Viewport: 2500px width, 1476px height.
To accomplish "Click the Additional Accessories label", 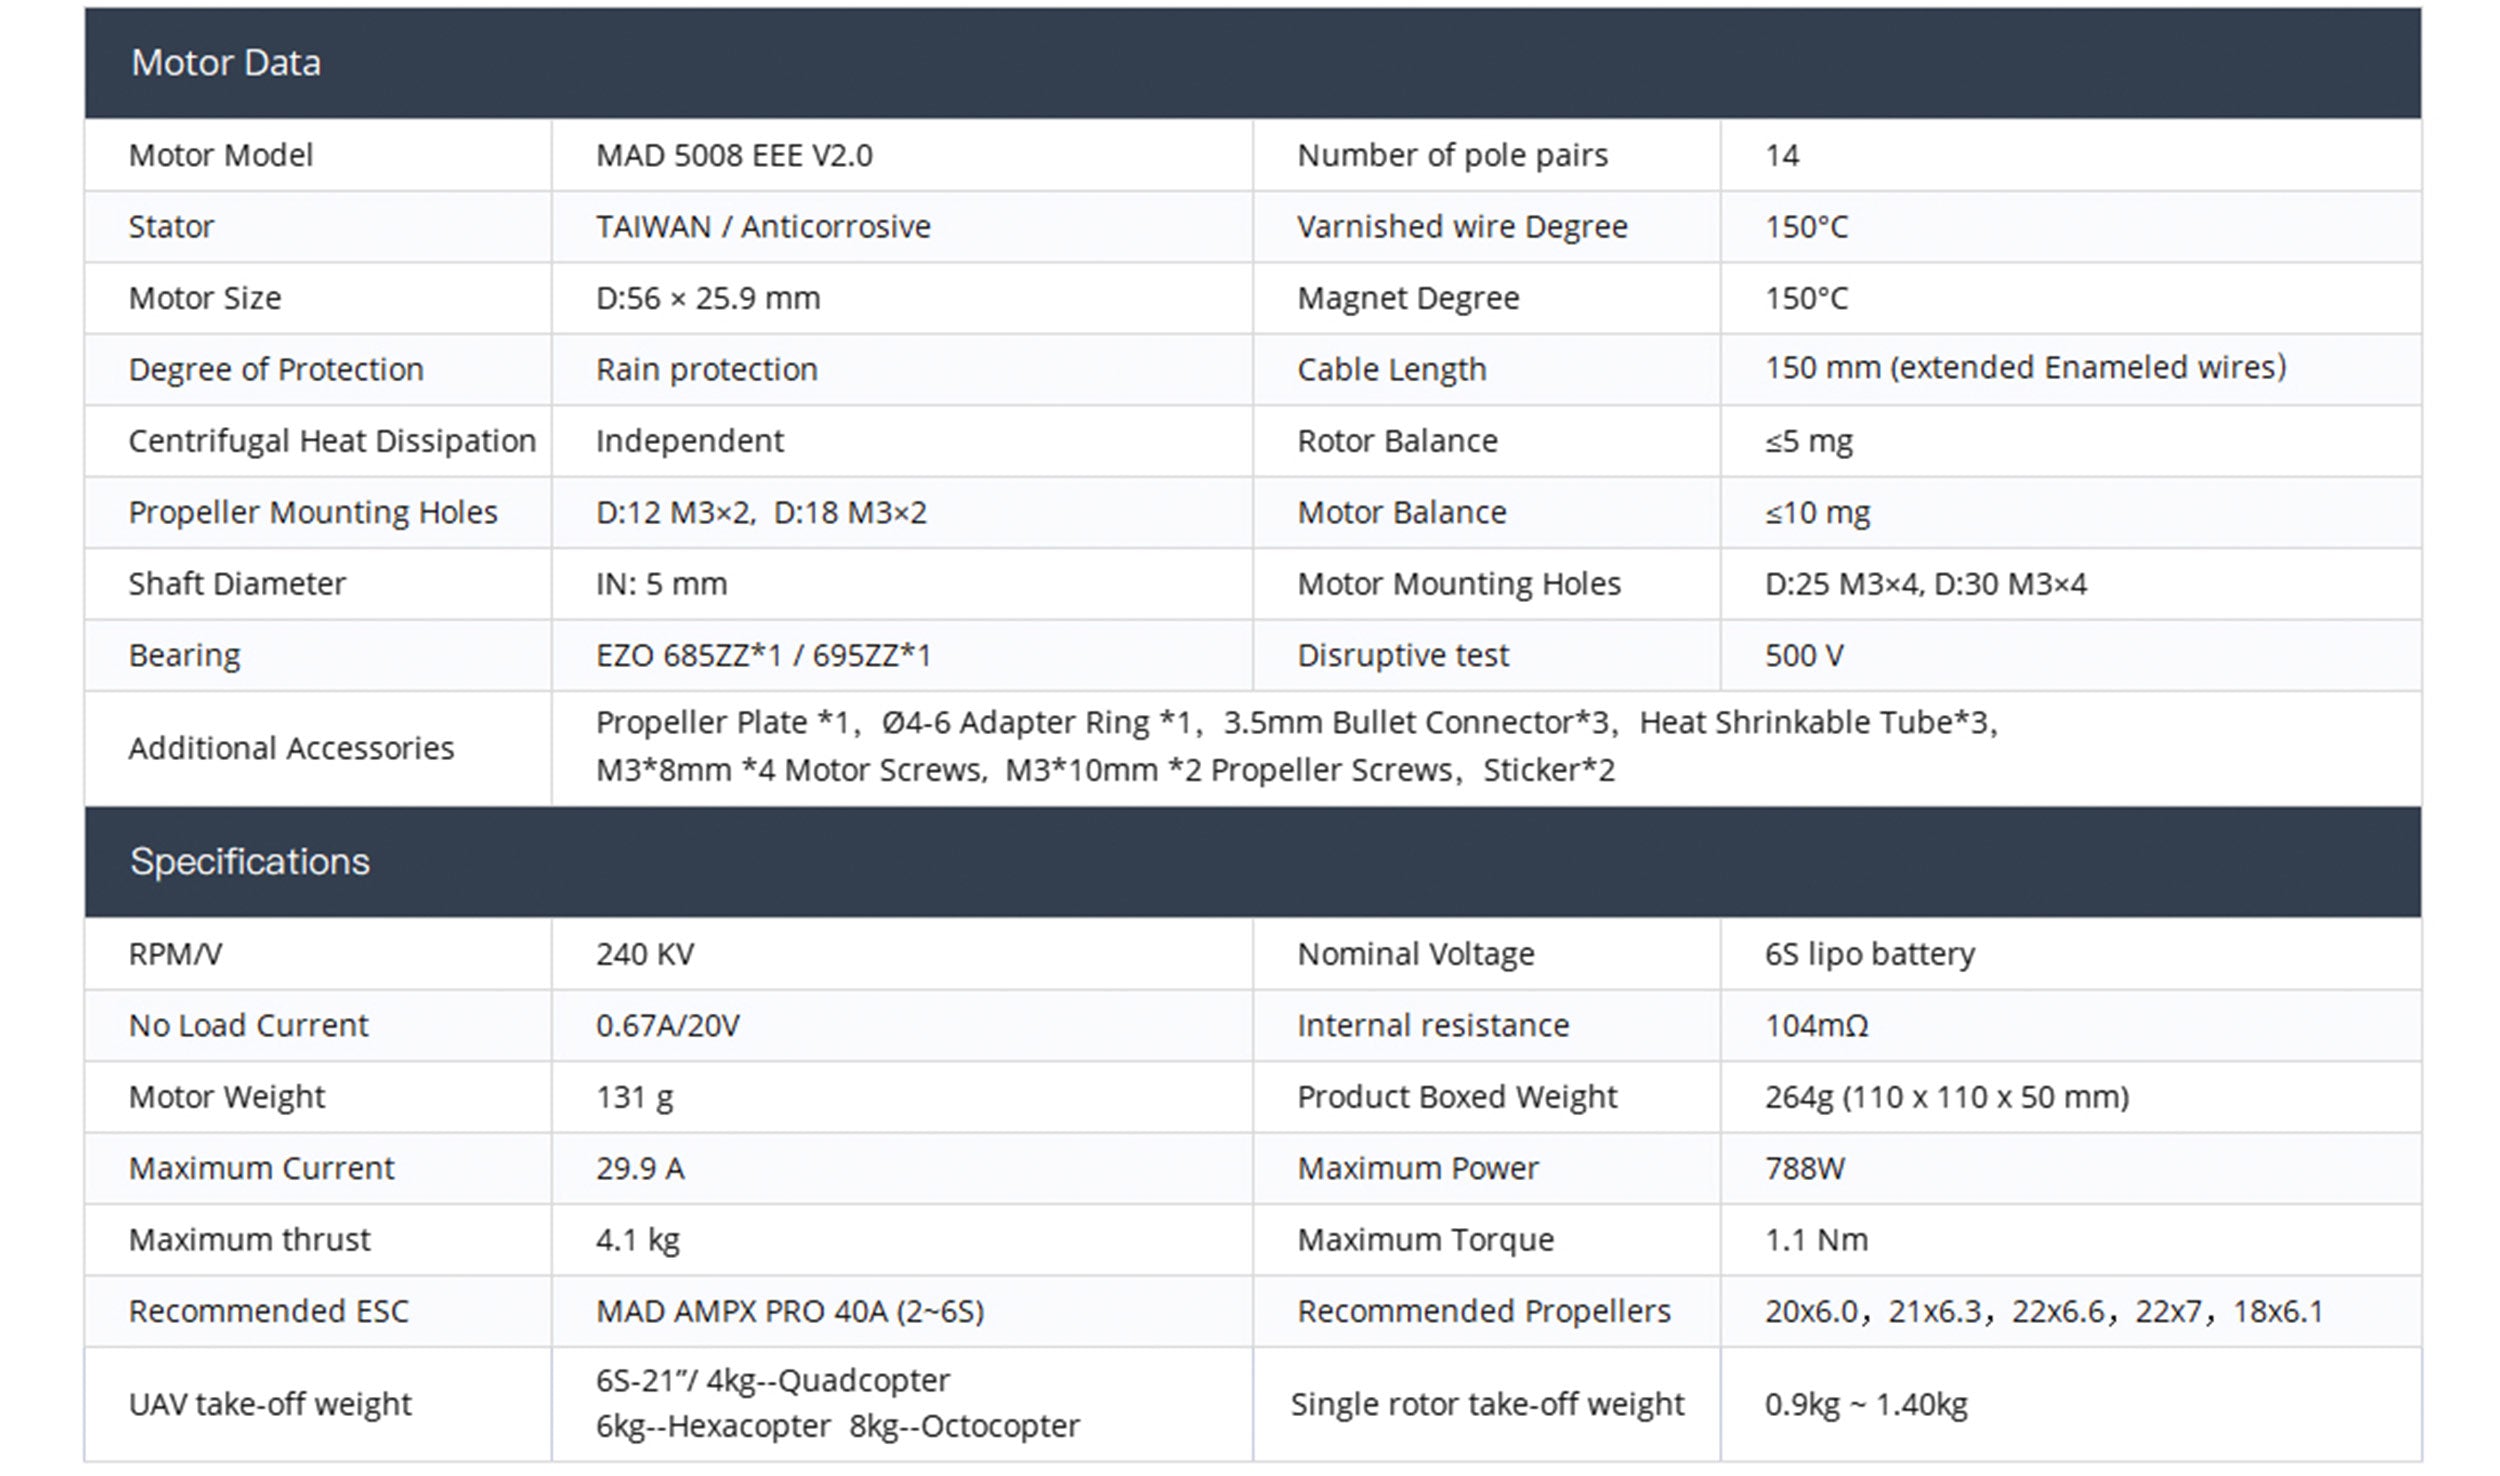I will (291, 748).
